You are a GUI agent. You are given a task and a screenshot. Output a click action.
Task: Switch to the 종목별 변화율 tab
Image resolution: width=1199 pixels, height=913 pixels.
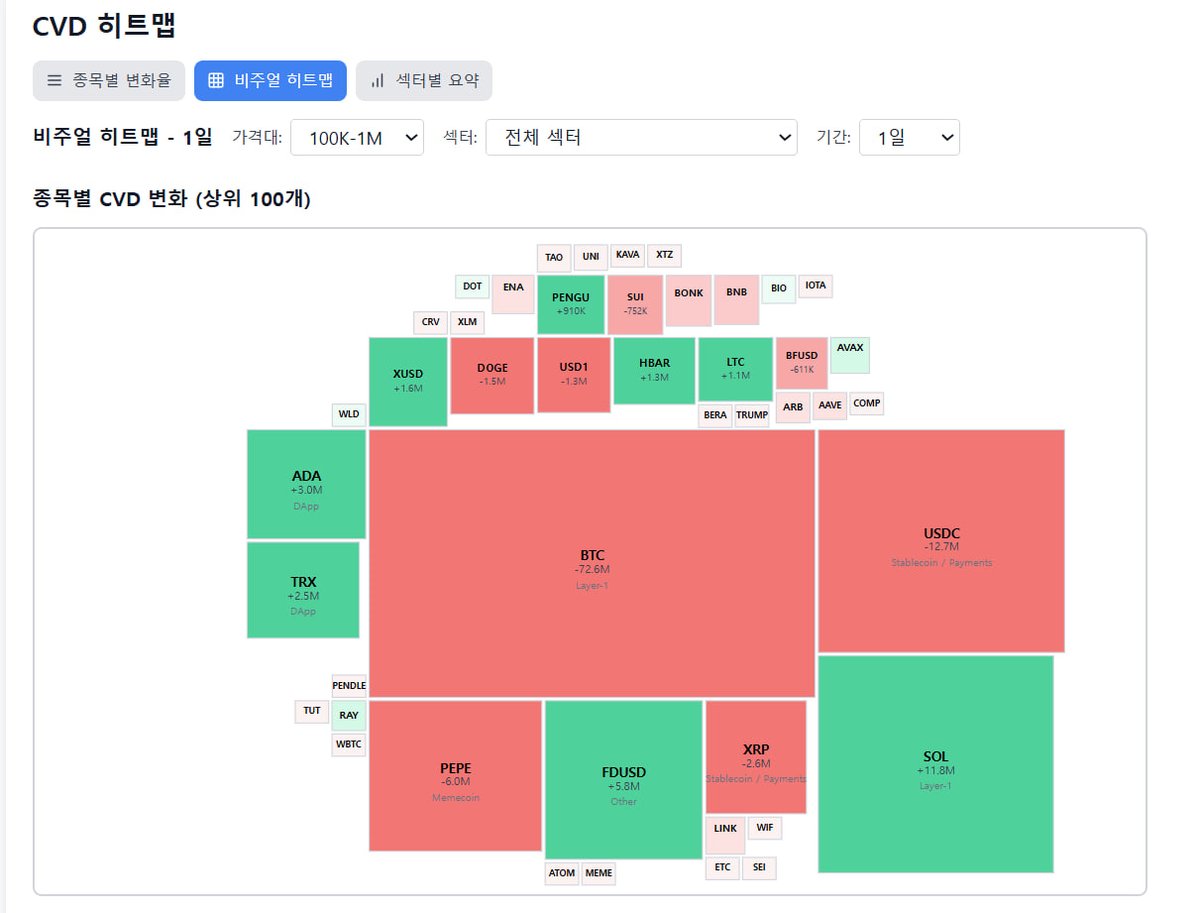[x=109, y=81]
